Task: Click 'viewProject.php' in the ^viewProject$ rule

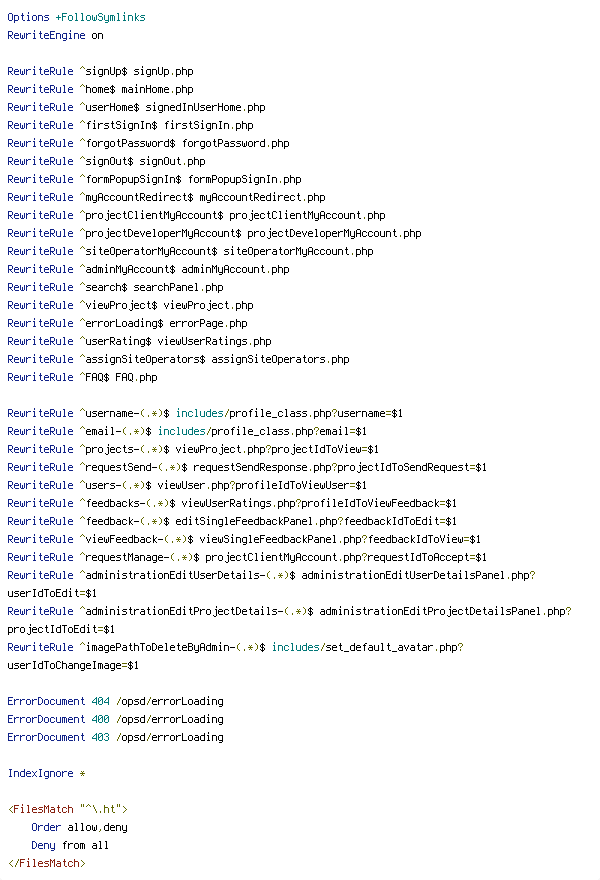Action: [209, 305]
